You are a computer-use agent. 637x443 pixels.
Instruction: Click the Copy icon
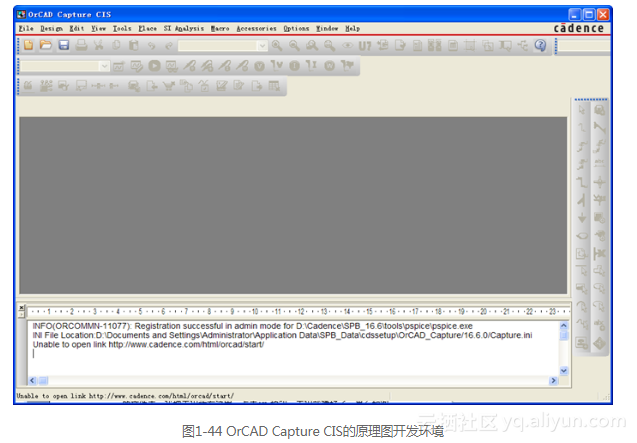click(116, 45)
